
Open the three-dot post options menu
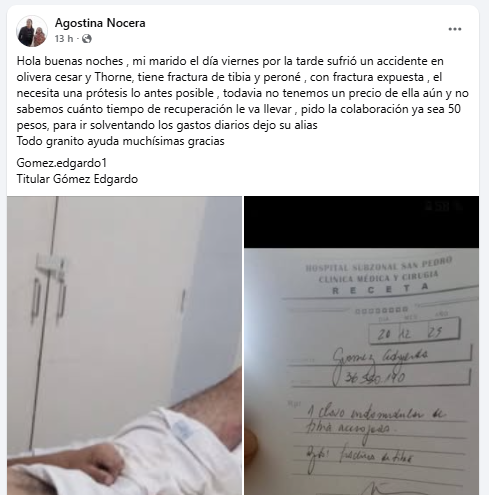tap(455, 29)
